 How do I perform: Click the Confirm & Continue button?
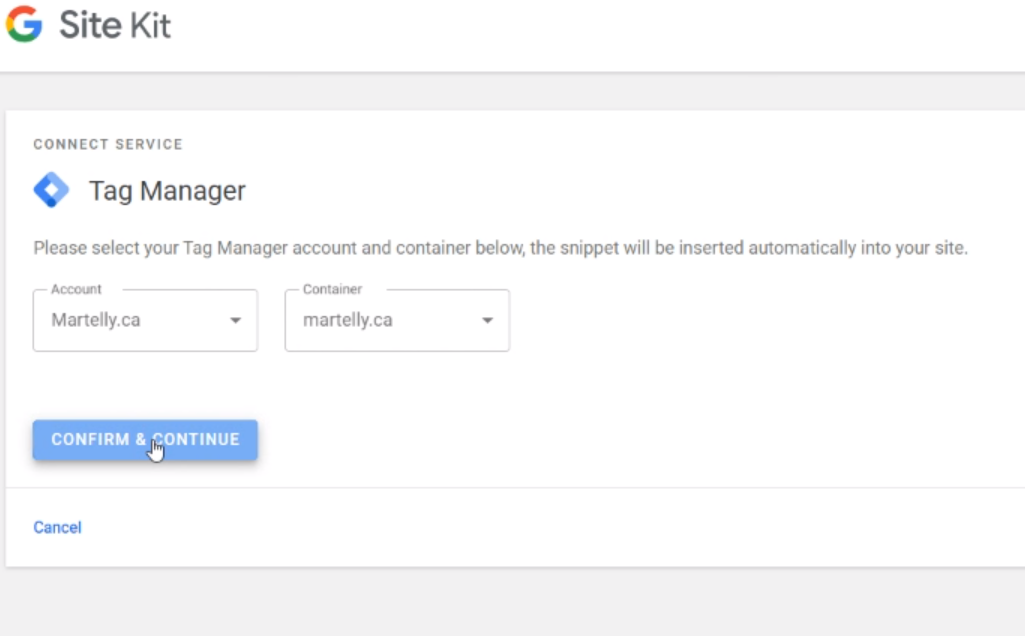click(x=145, y=439)
